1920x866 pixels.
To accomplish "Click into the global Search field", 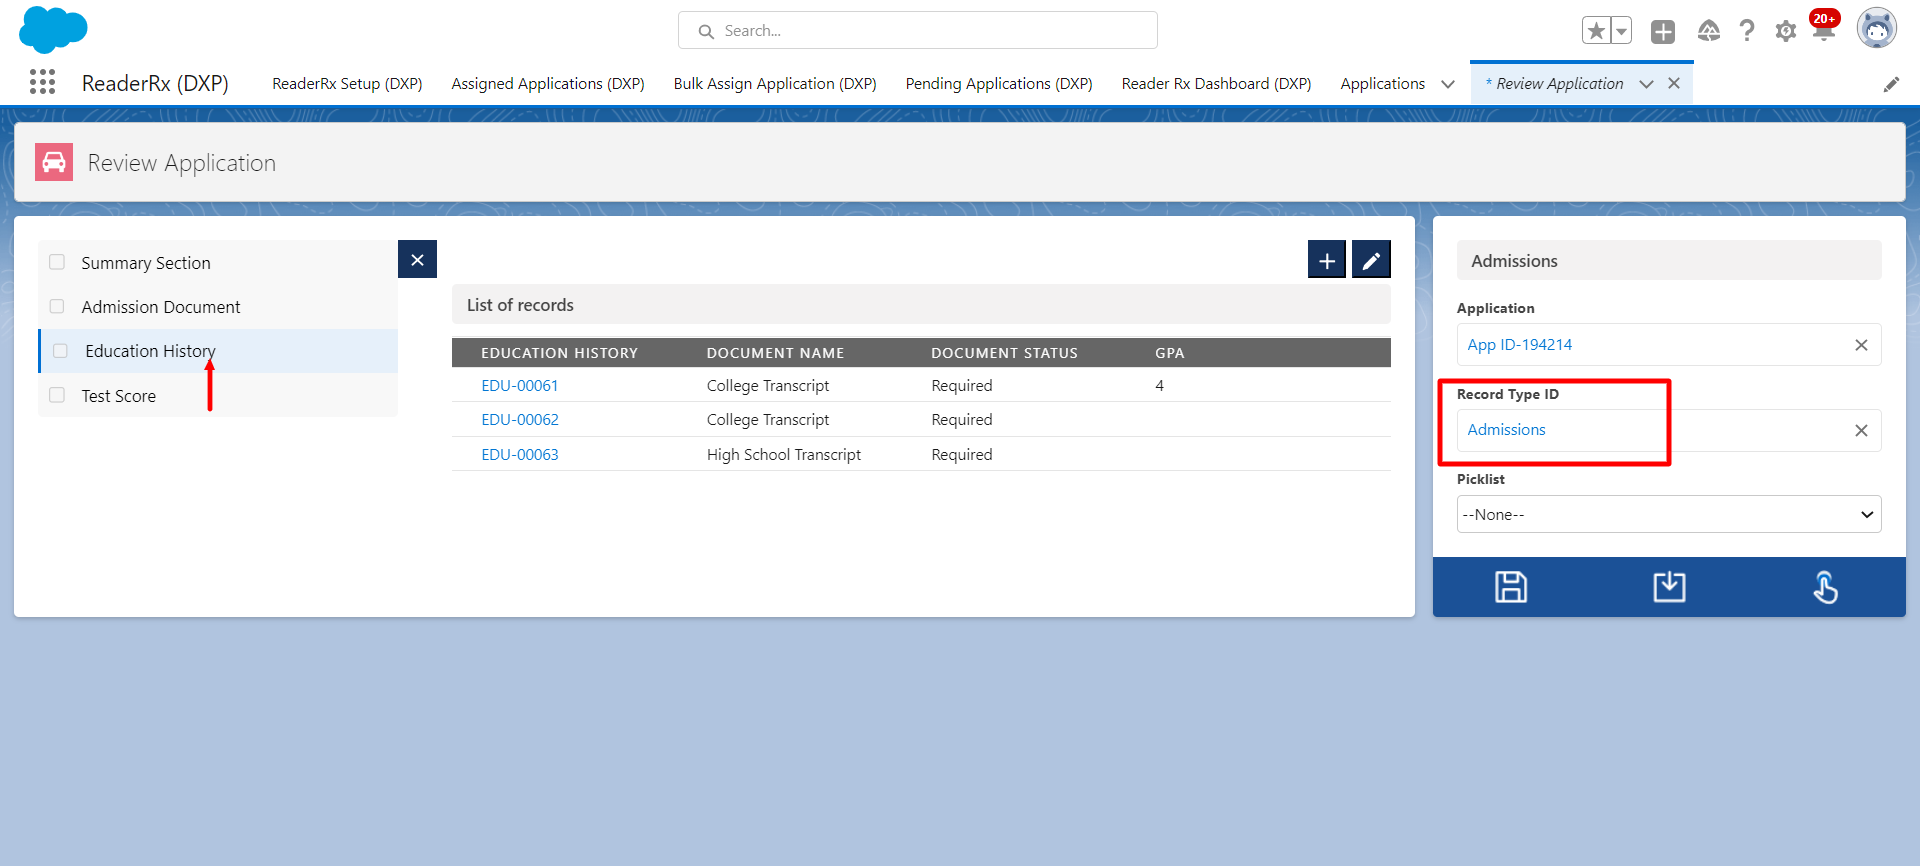I will click(x=917, y=31).
